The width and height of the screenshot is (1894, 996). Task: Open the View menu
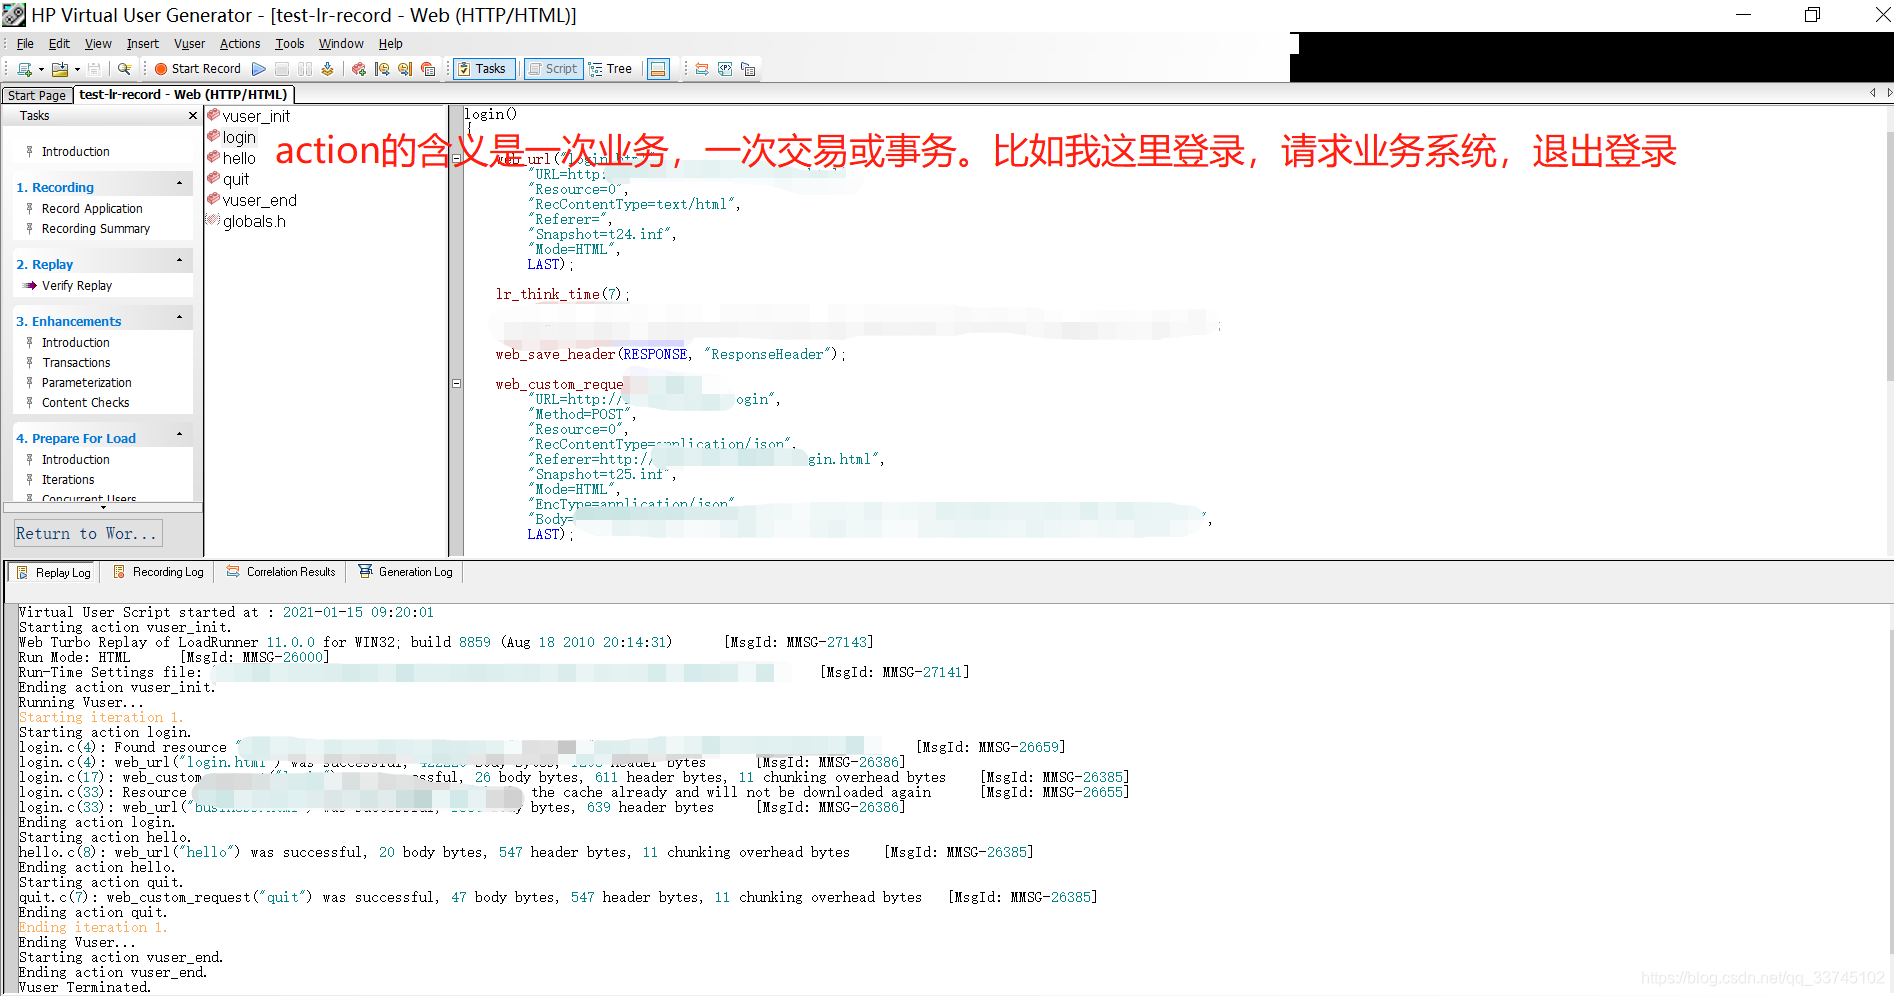tap(98, 44)
